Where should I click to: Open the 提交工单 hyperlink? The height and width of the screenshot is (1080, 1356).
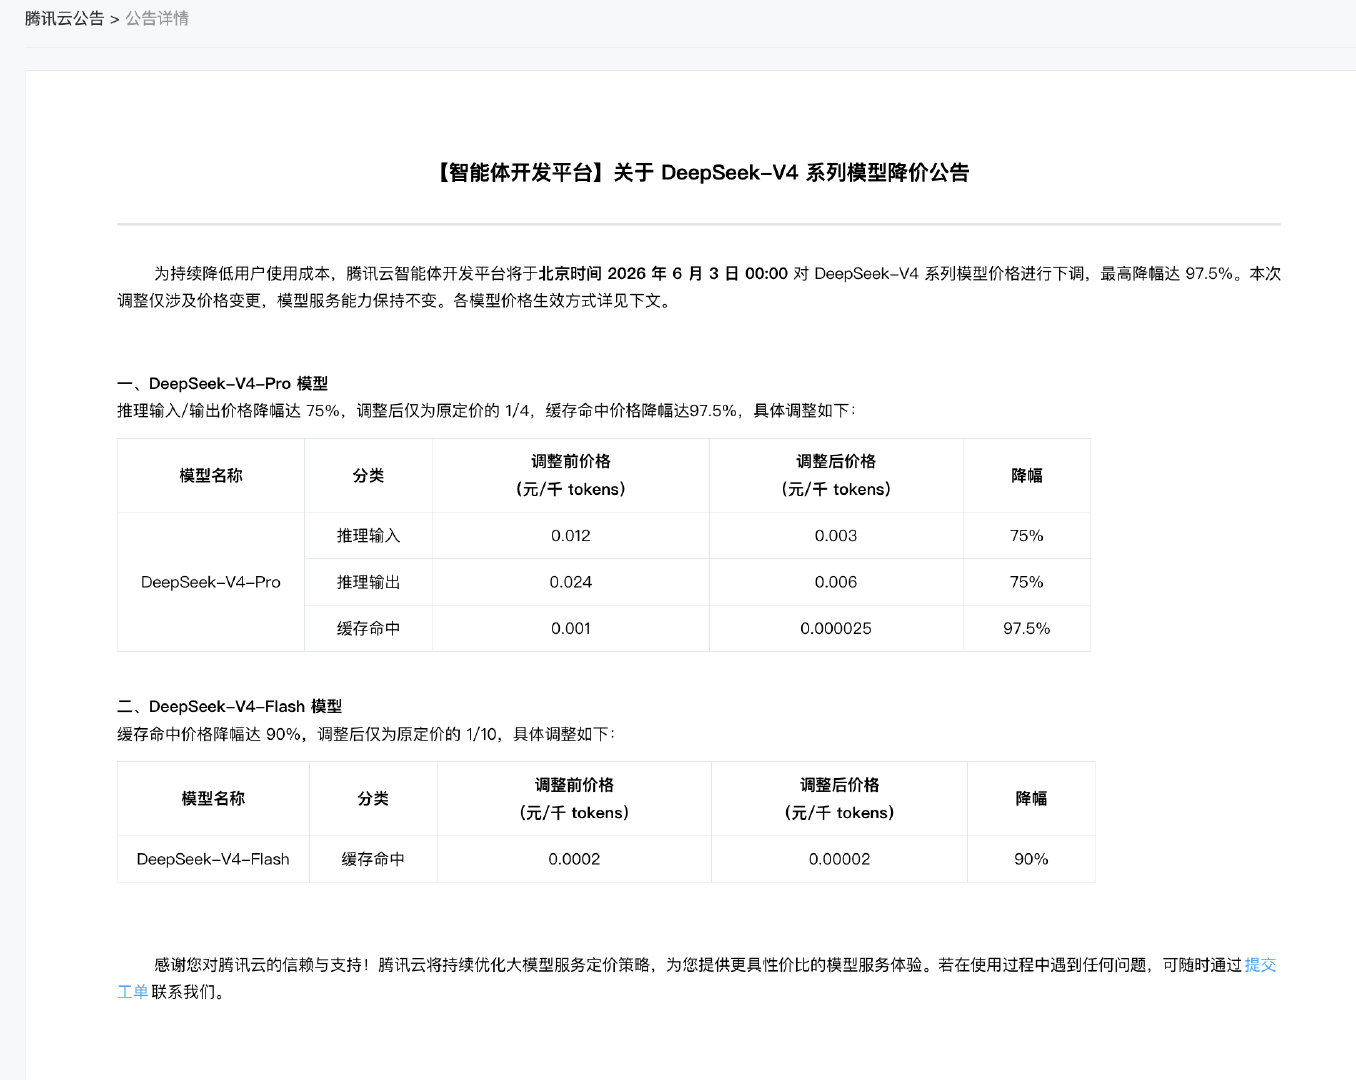coord(1260,965)
